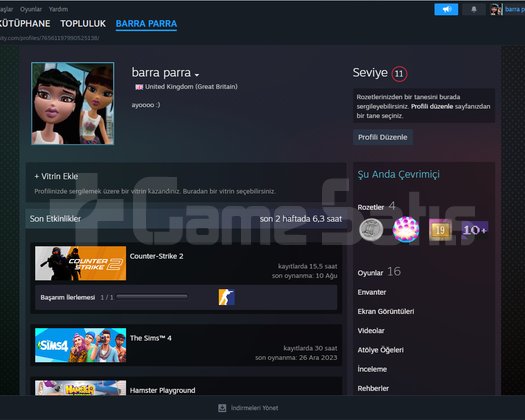Click İndirmeleri Yönet at the bottom
The image size is (525, 420).
click(254, 408)
